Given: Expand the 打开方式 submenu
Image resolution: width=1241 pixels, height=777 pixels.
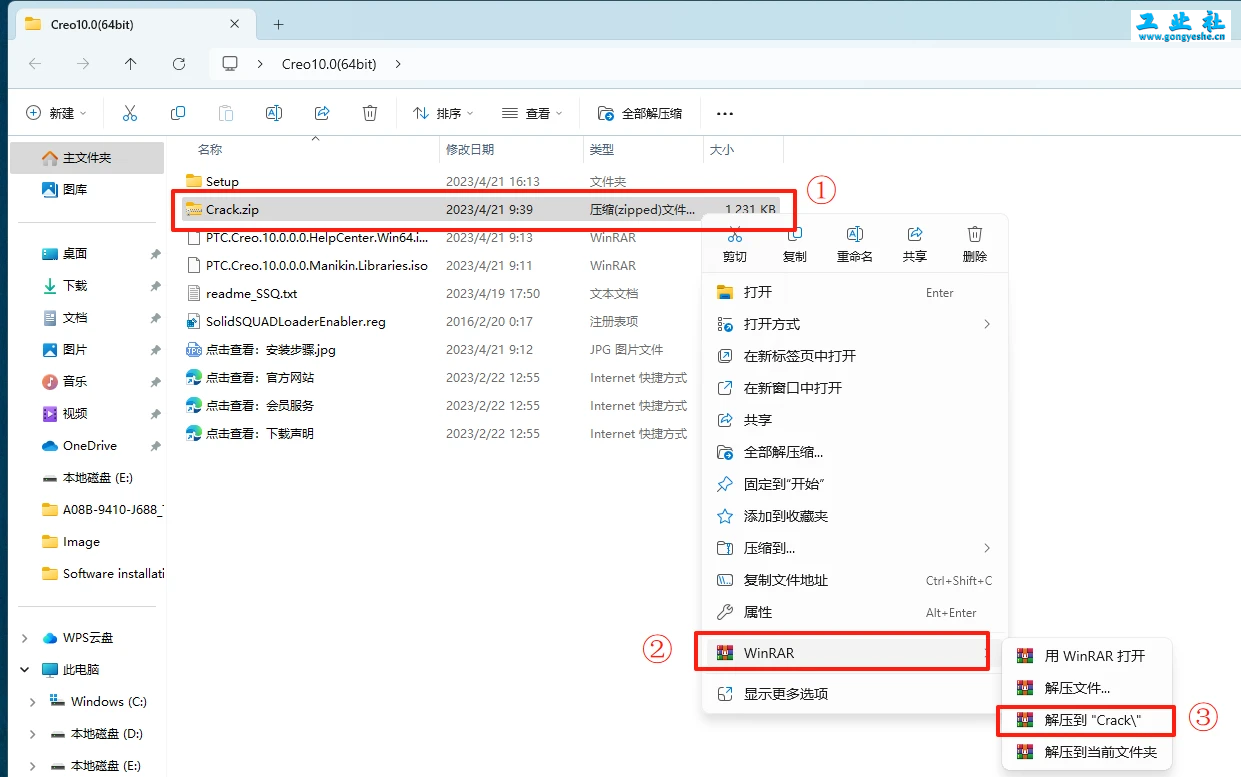Looking at the screenshot, I should click(x=987, y=324).
